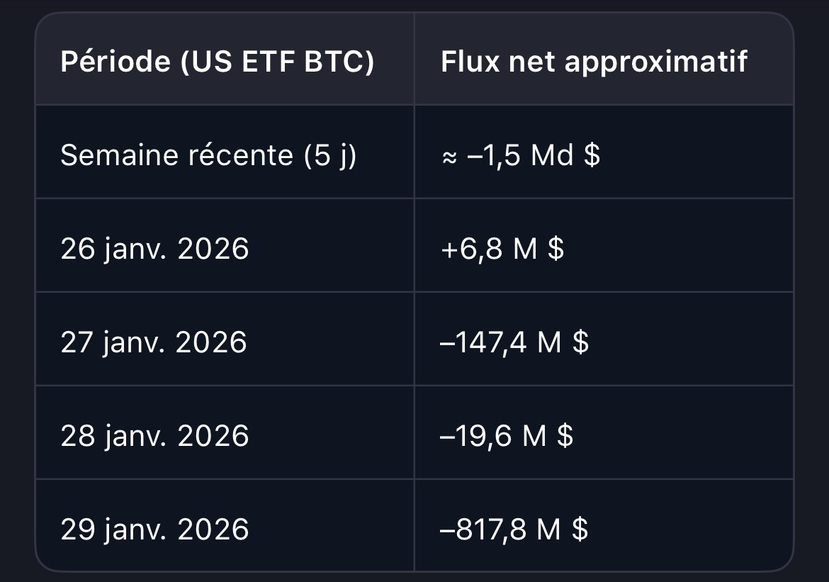Click the plus sign before 6,8 M $
Image resolution: width=829 pixels, height=582 pixels.
click(449, 250)
